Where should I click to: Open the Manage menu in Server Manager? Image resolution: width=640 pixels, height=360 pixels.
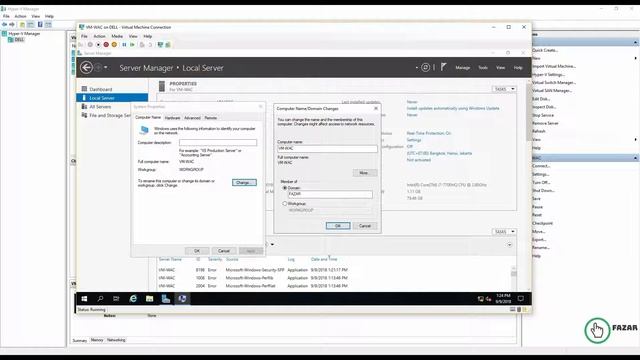pyautogui.click(x=462, y=68)
